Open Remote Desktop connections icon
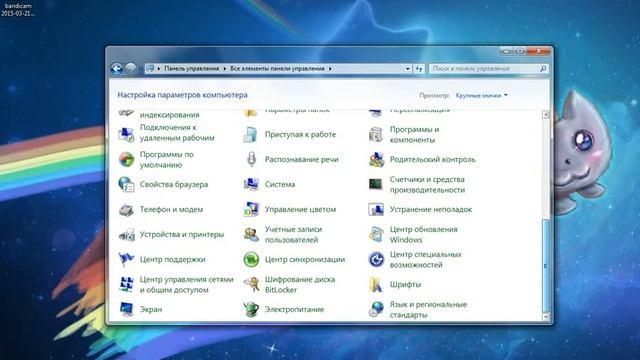This screenshot has width=640, height=360. point(126,134)
